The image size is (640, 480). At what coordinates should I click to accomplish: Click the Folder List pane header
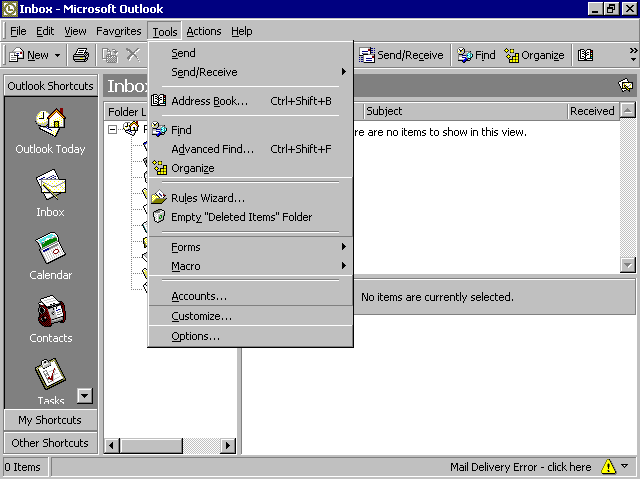click(127, 111)
